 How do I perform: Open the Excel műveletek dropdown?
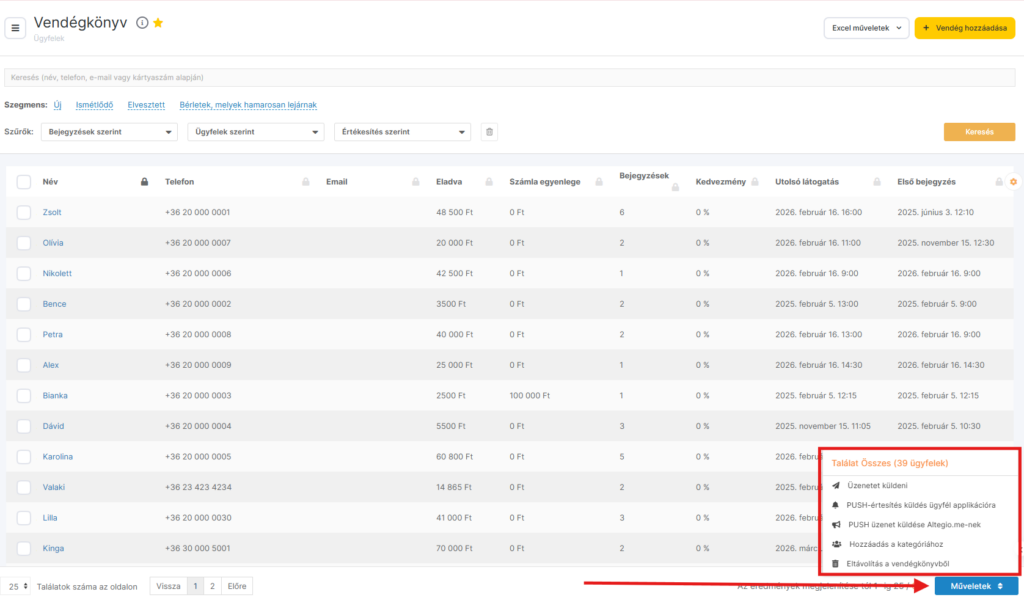coord(866,28)
